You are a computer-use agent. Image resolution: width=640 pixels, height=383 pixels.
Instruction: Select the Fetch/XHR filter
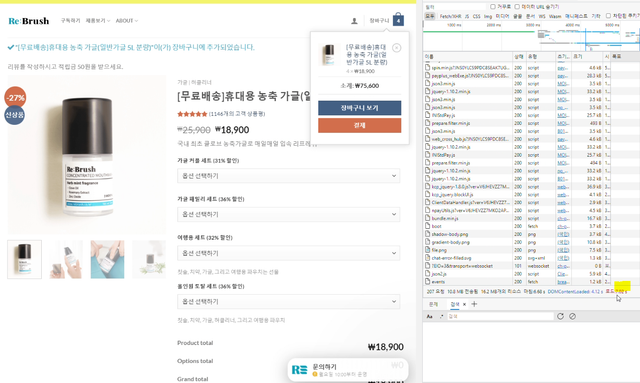pos(450,16)
